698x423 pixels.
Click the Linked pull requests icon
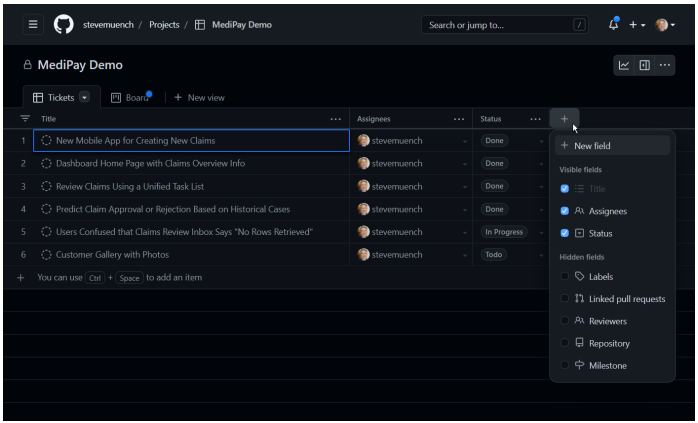tap(579, 298)
